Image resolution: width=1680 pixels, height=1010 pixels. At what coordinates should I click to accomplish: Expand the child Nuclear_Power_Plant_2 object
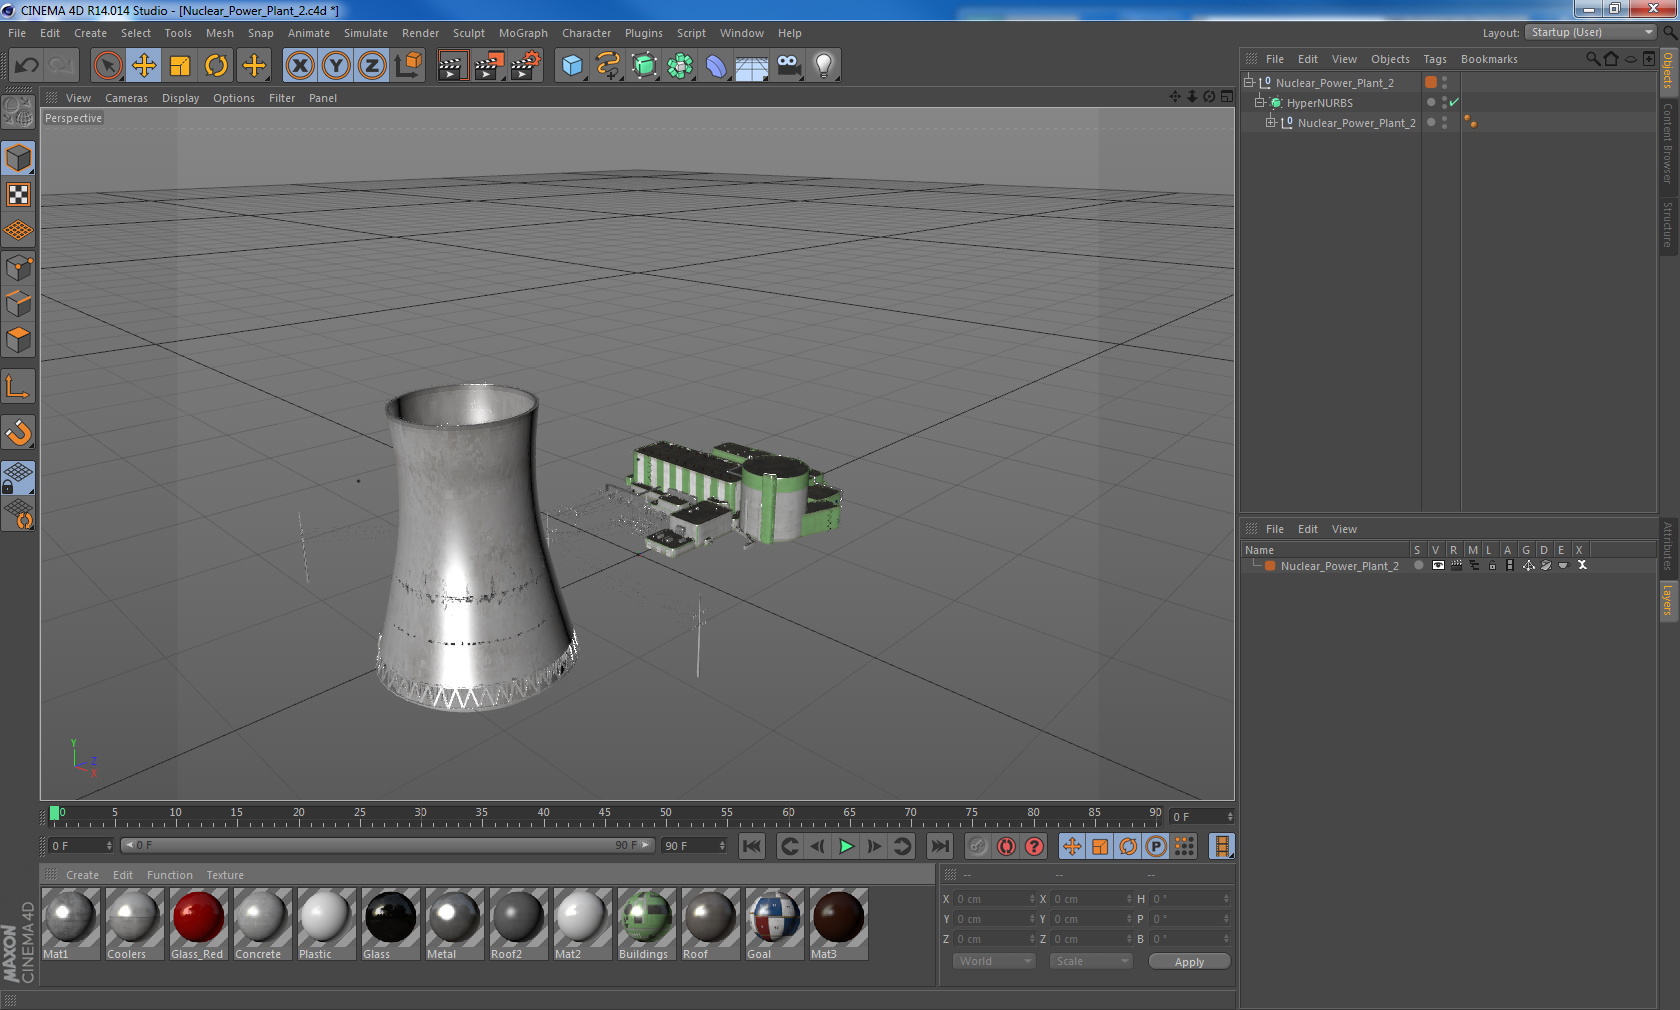click(x=1270, y=122)
